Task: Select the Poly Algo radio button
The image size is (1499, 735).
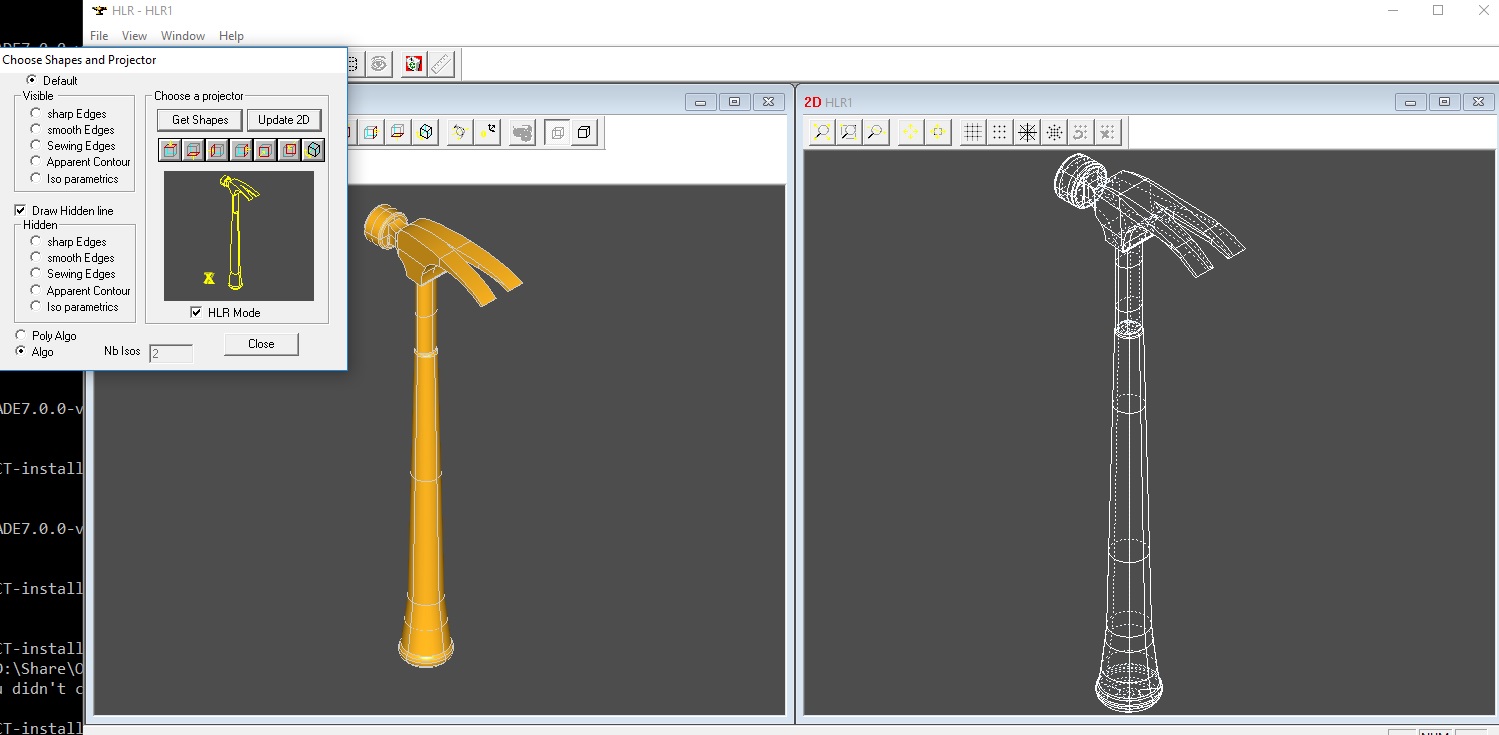Action: [x=21, y=336]
